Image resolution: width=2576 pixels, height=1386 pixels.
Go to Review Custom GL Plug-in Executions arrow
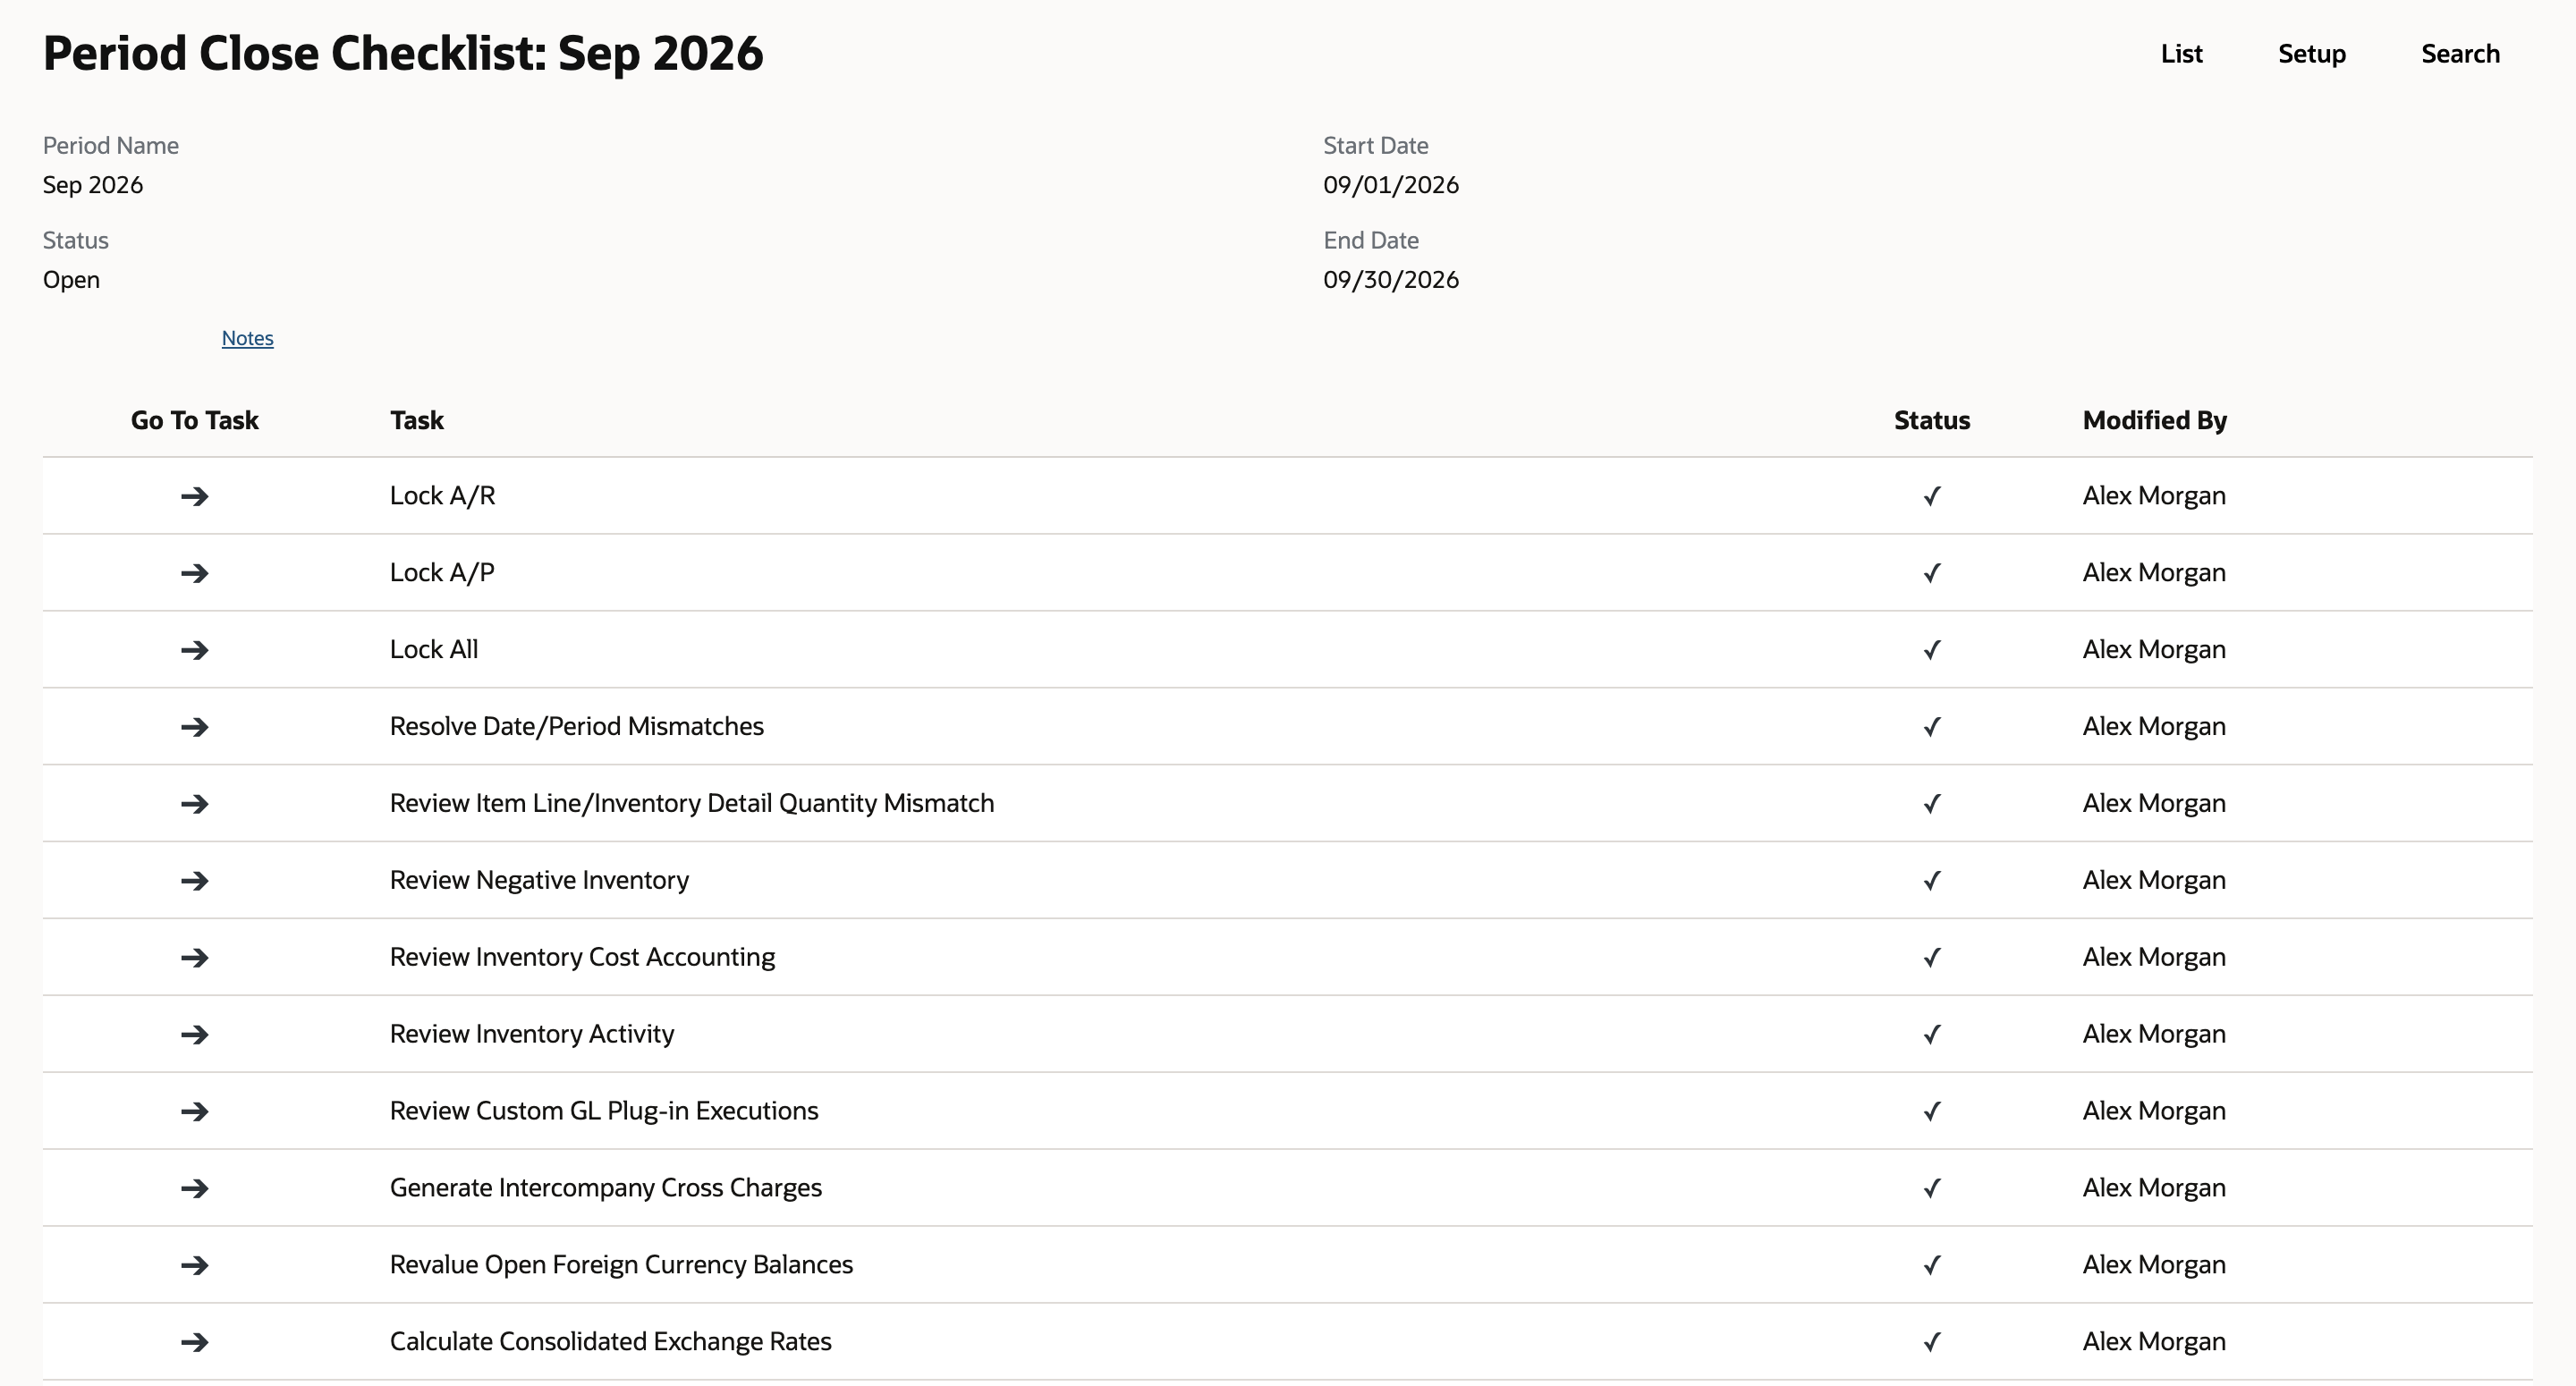coord(194,1111)
